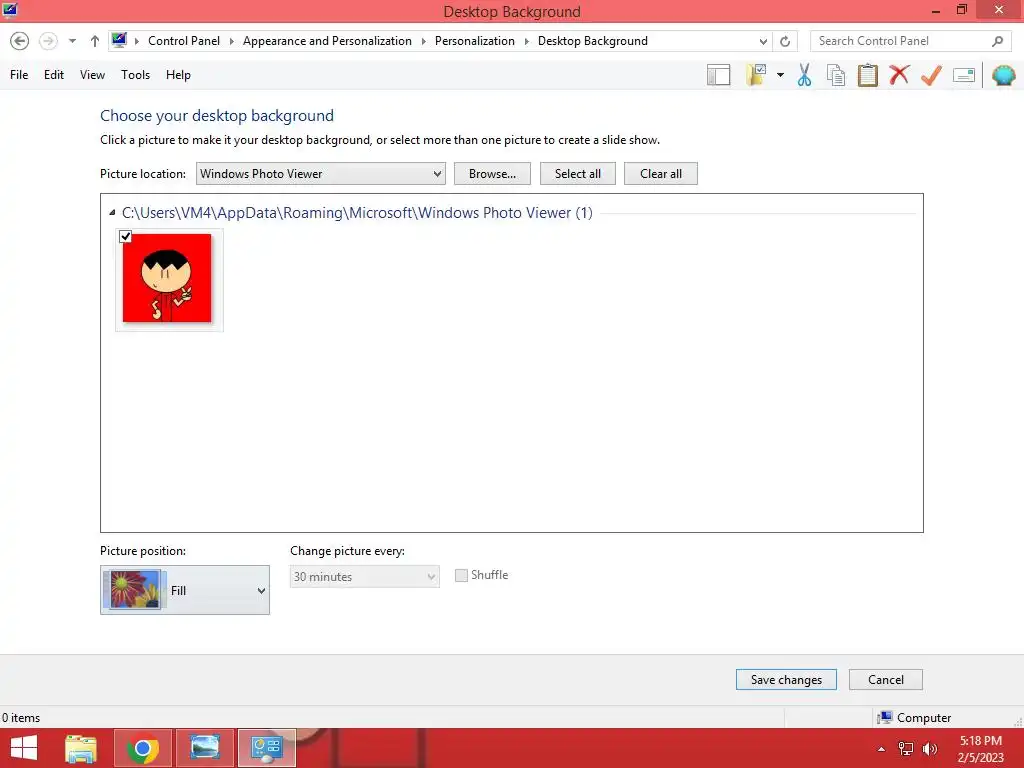Navigate to Personalization breadcrumb

click(x=475, y=40)
